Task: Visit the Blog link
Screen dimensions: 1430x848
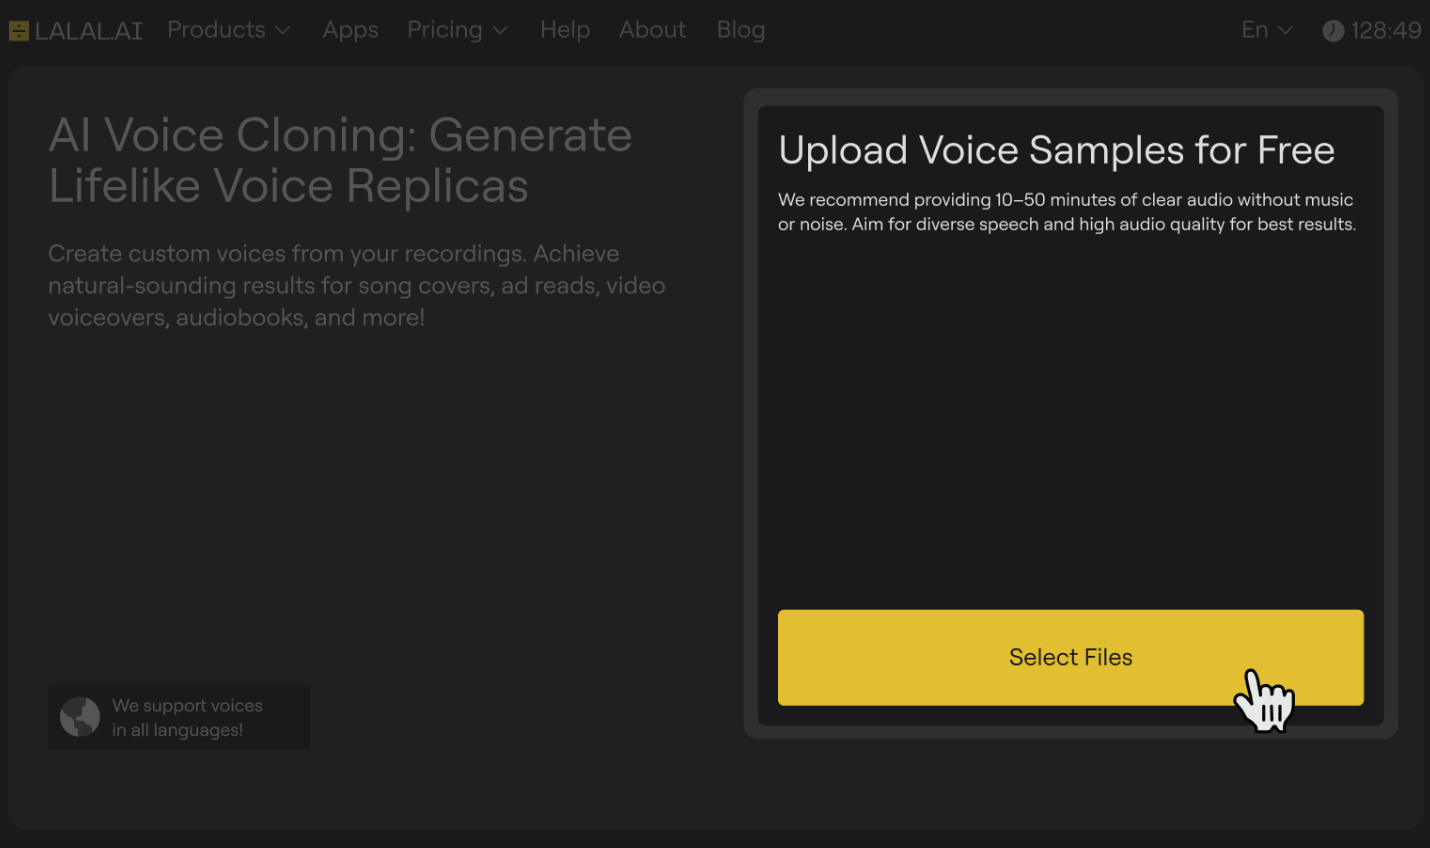Action: coord(740,30)
